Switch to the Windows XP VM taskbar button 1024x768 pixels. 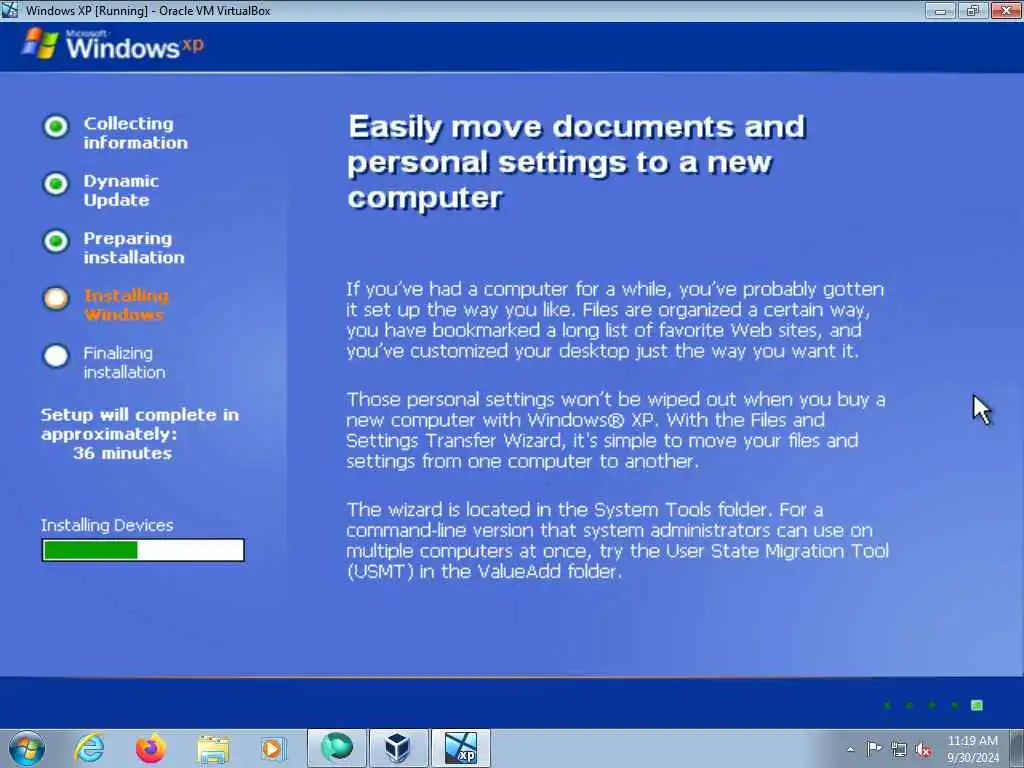460,748
